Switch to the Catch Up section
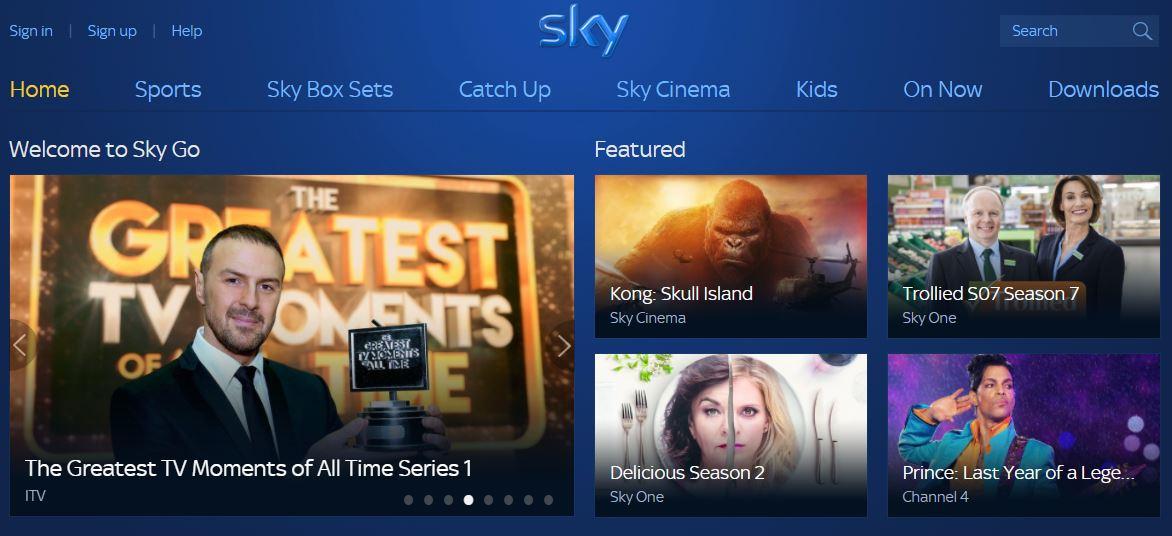 click(505, 90)
